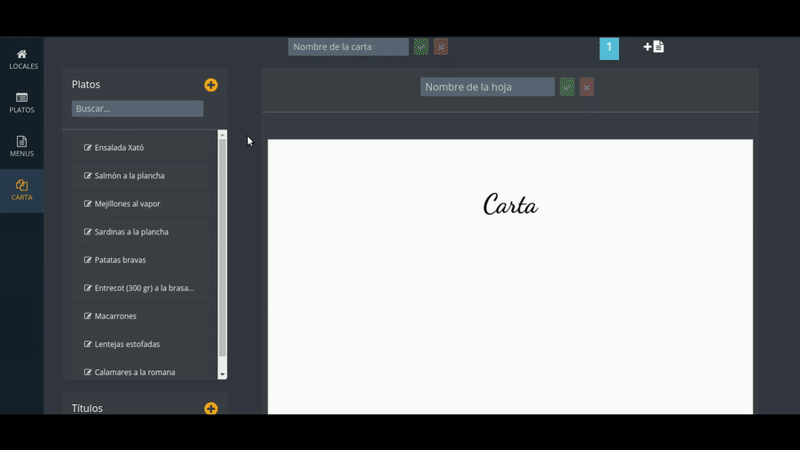Open the Locales home section

tap(22, 59)
